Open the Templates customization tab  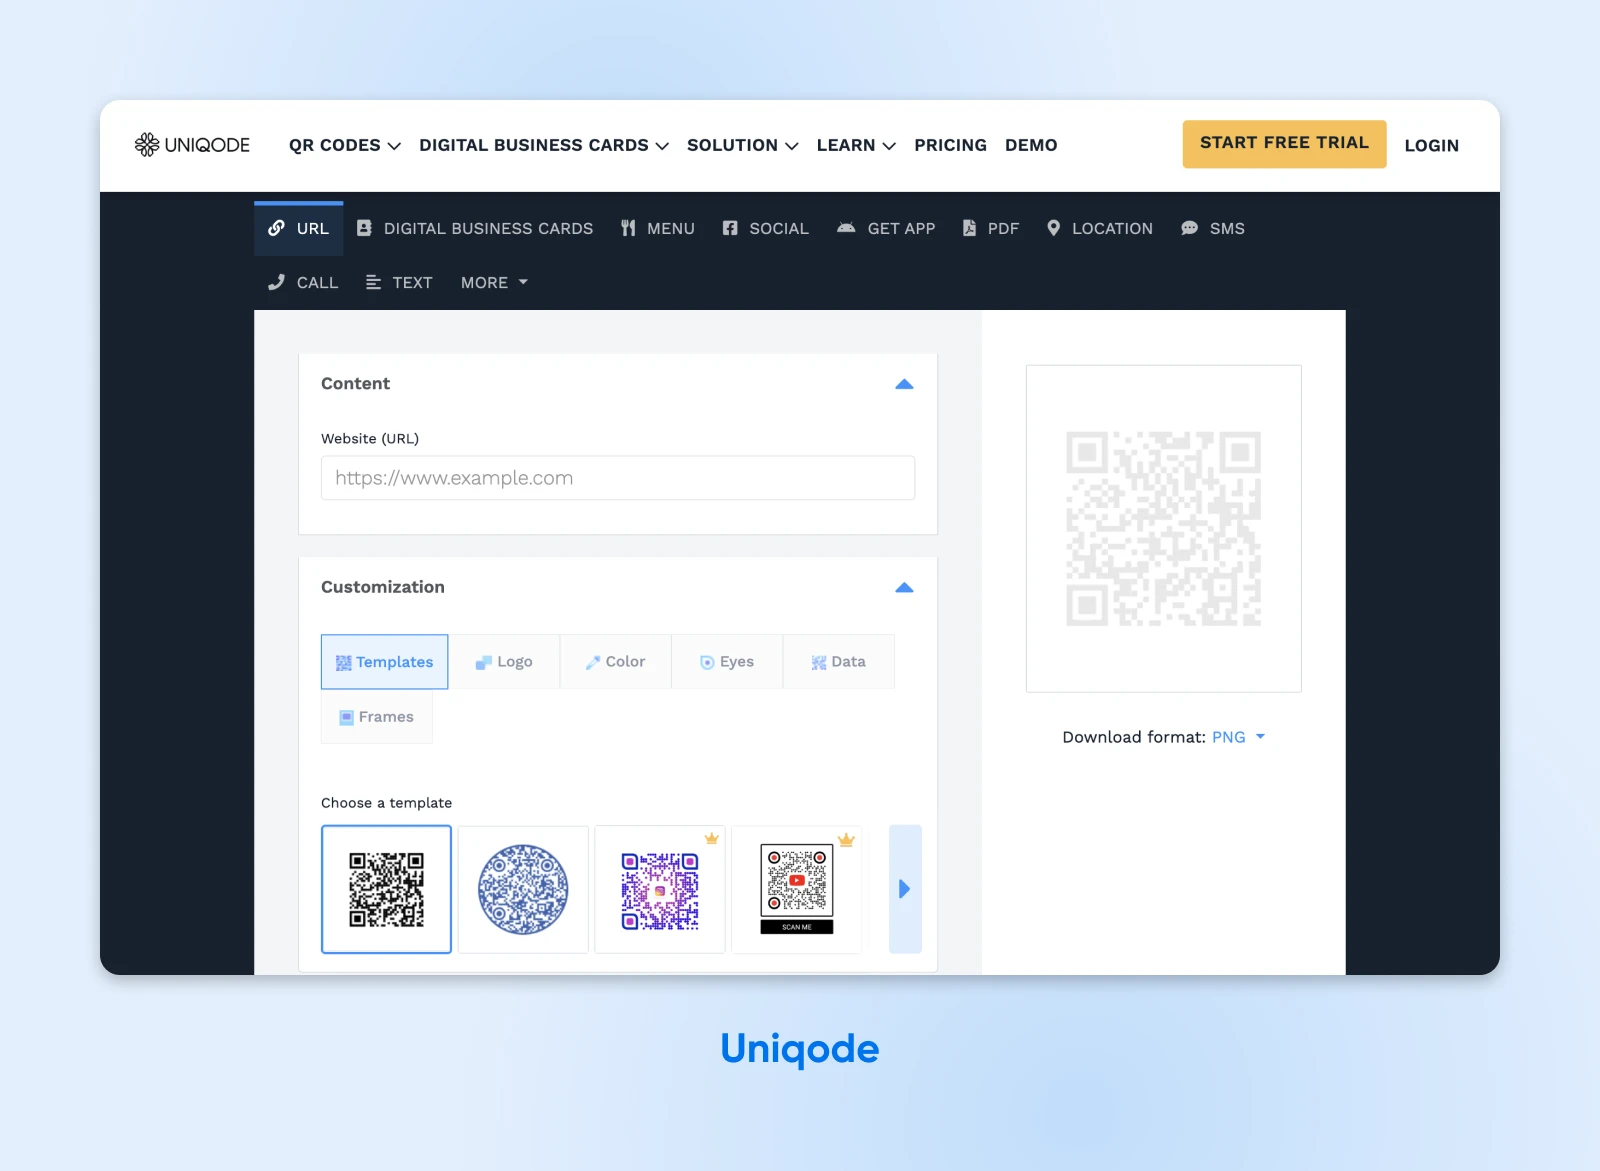point(384,662)
